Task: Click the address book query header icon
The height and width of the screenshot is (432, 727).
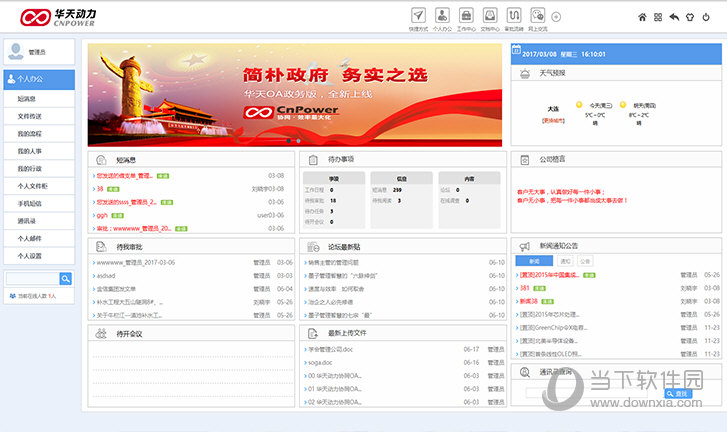Action: pyautogui.click(x=524, y=372)
